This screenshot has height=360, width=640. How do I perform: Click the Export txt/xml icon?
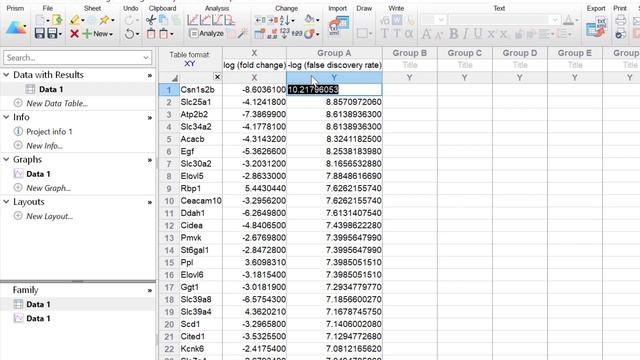pyautogui.click(x=596, y=27)
